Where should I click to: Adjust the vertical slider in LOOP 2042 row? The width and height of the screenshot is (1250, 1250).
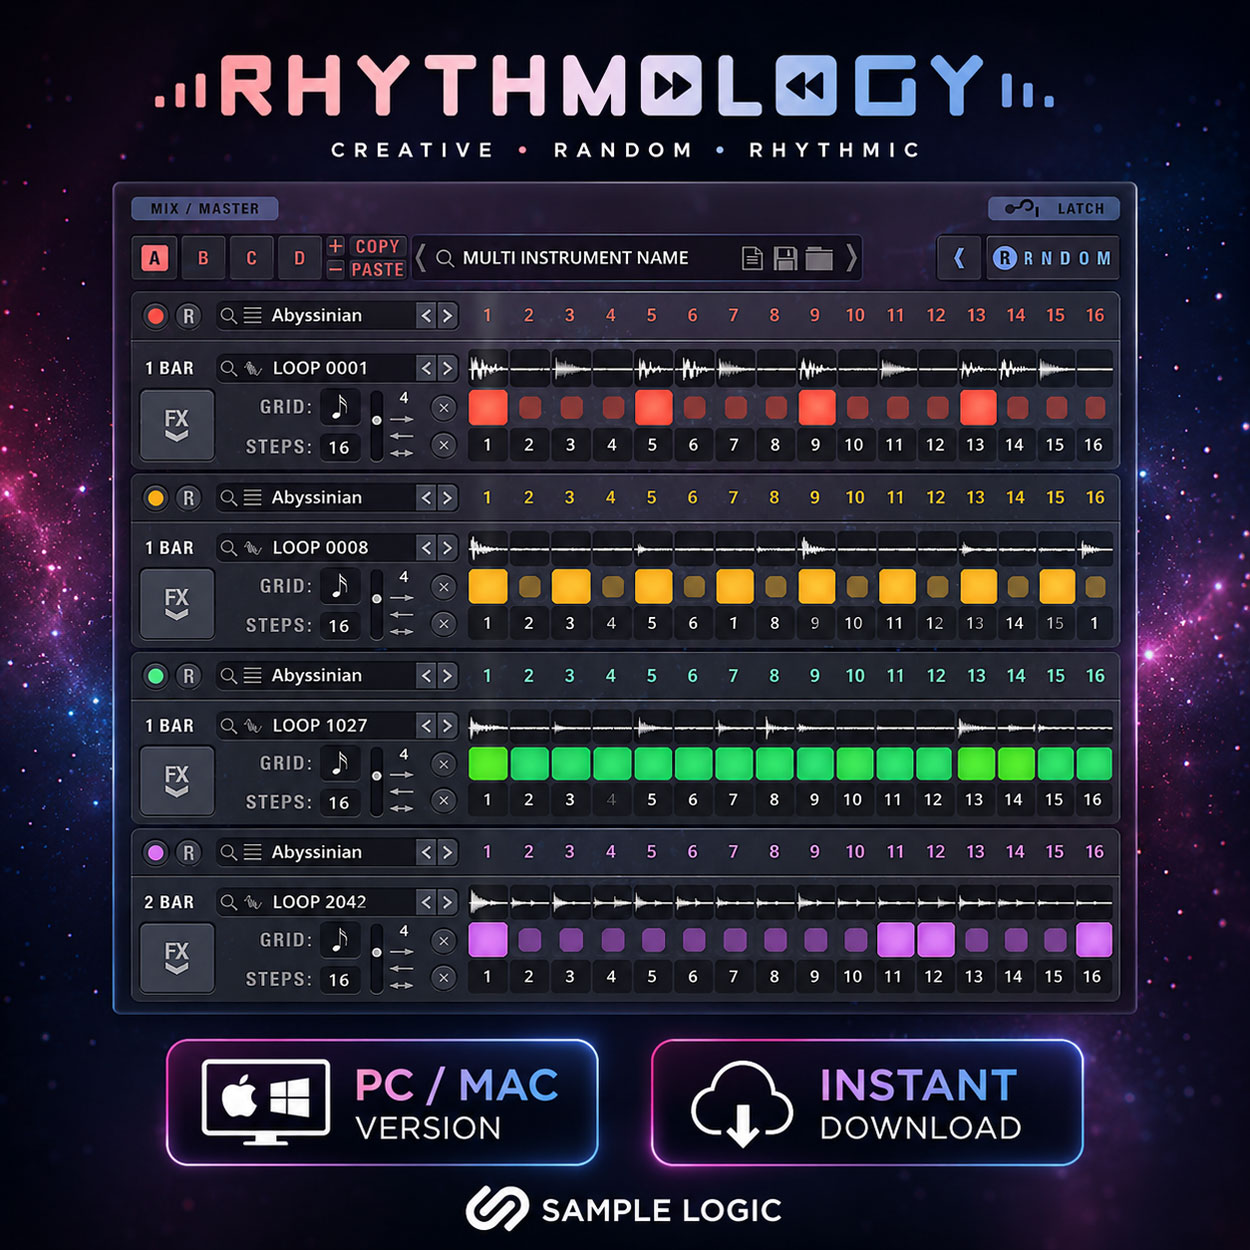click(x=377, y=958)
